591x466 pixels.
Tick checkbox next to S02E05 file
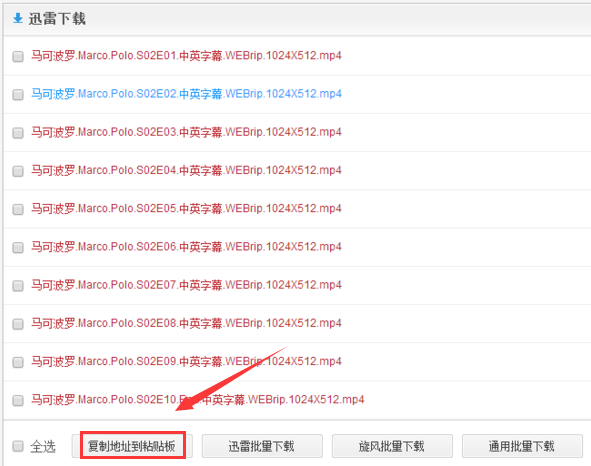18,209
